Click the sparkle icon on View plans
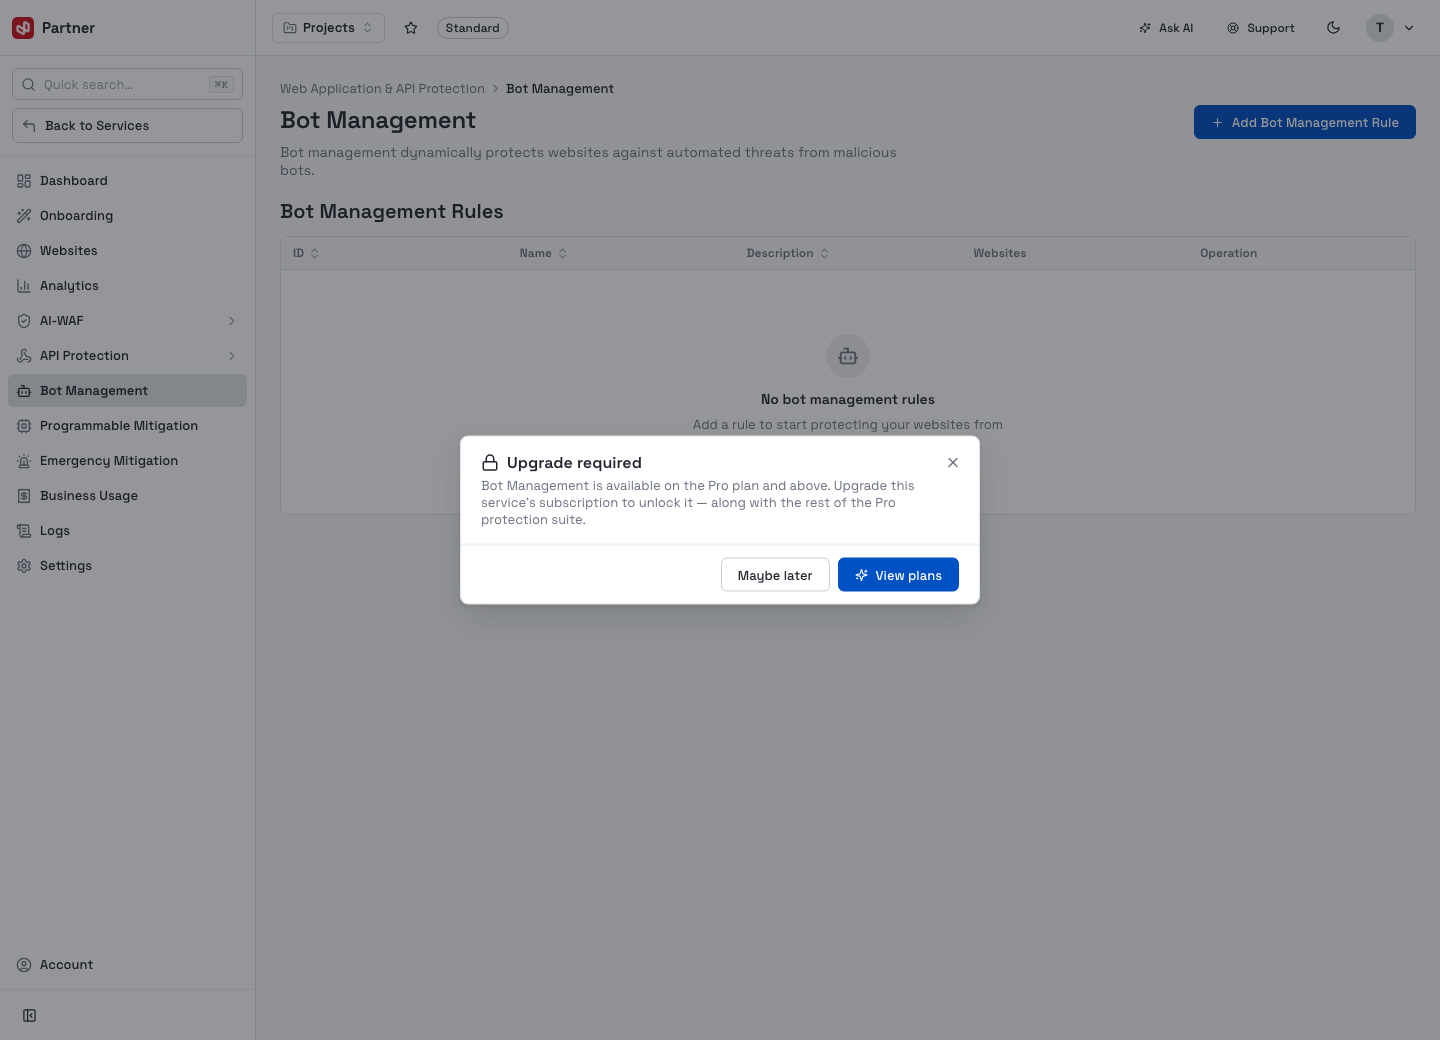1440x1040 pixels. click(x=861, y=575)
